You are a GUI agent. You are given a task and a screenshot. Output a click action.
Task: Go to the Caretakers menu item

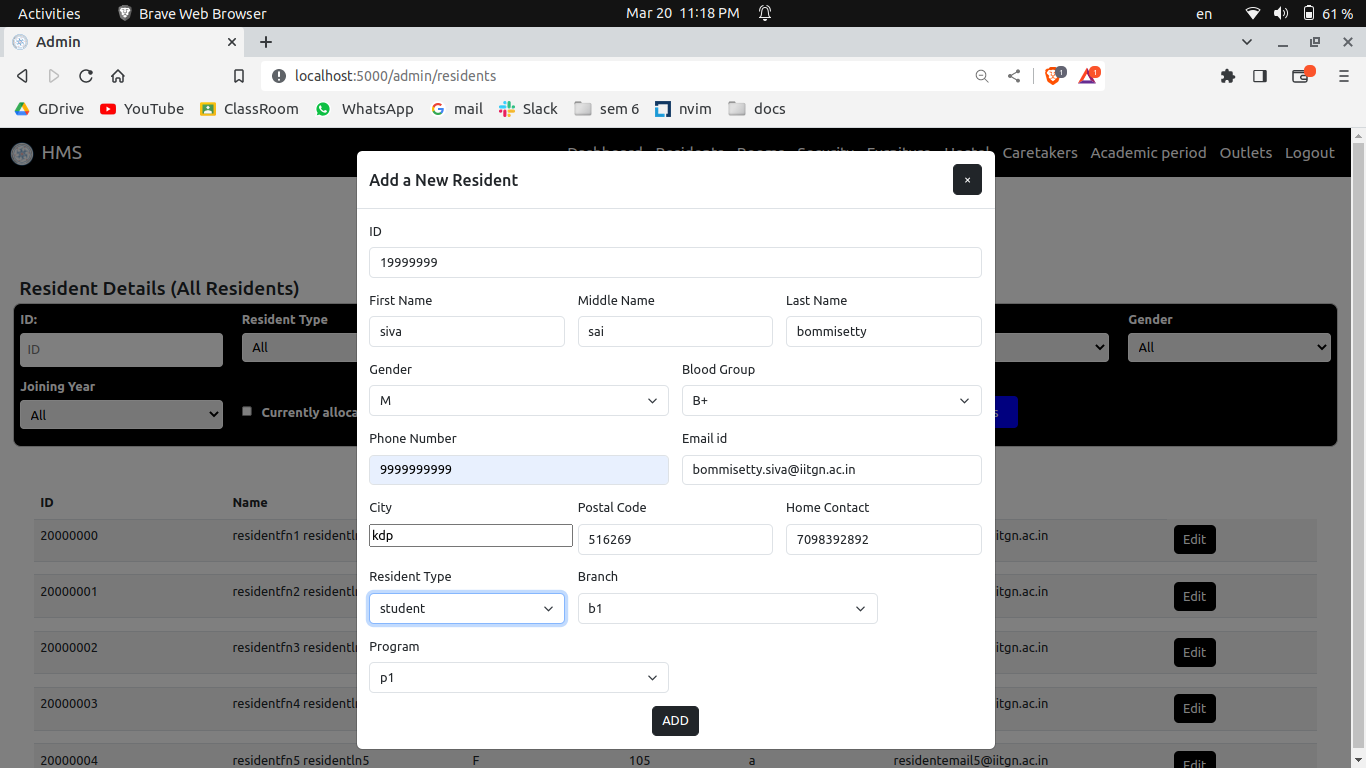click(1040, 152)
